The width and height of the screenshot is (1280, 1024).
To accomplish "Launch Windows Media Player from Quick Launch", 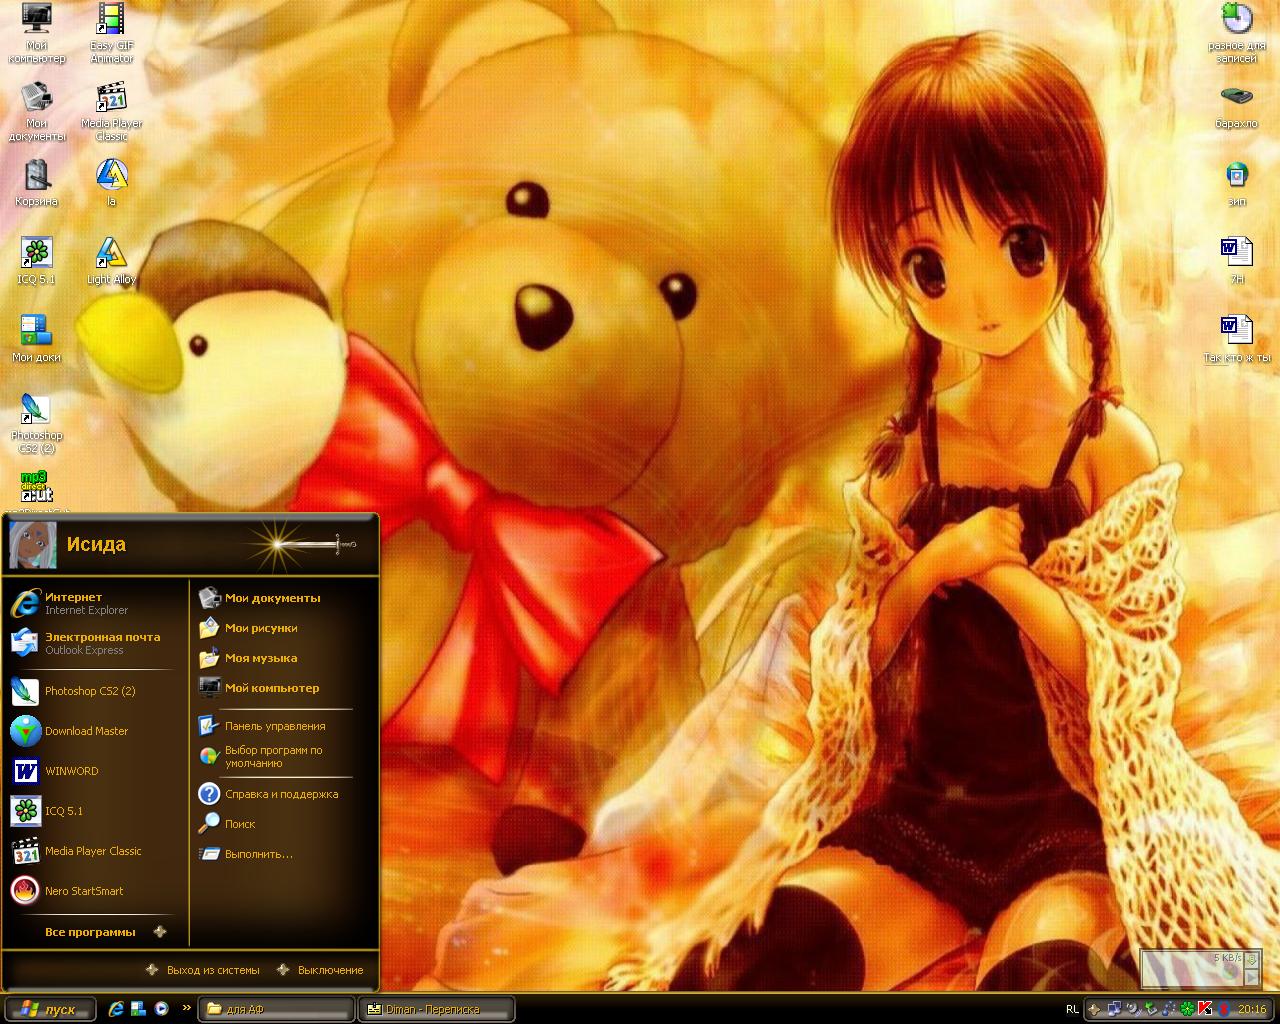I will (x=160, y=1009).
